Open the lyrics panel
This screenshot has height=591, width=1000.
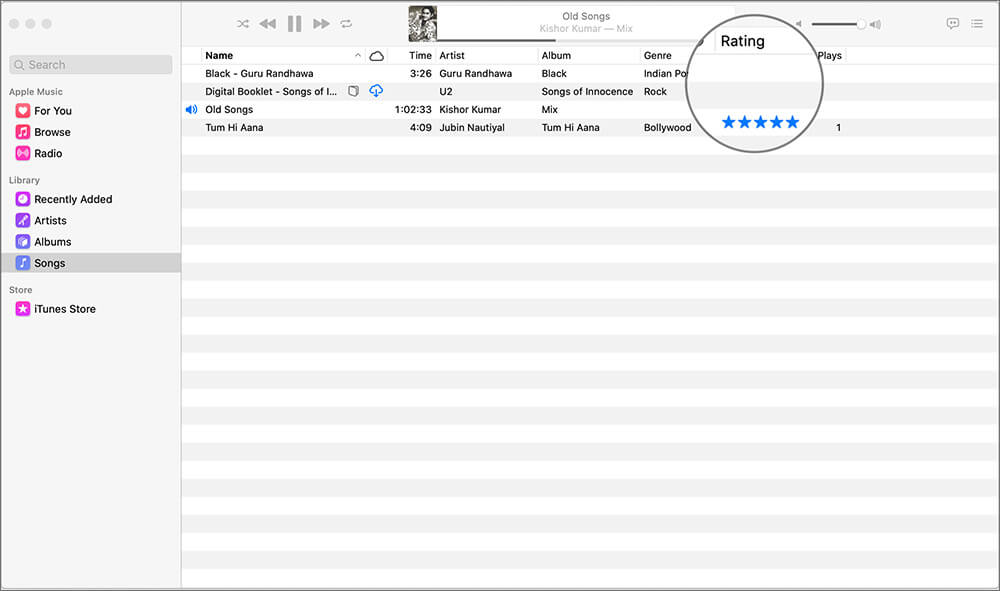(x=953, y=24)
